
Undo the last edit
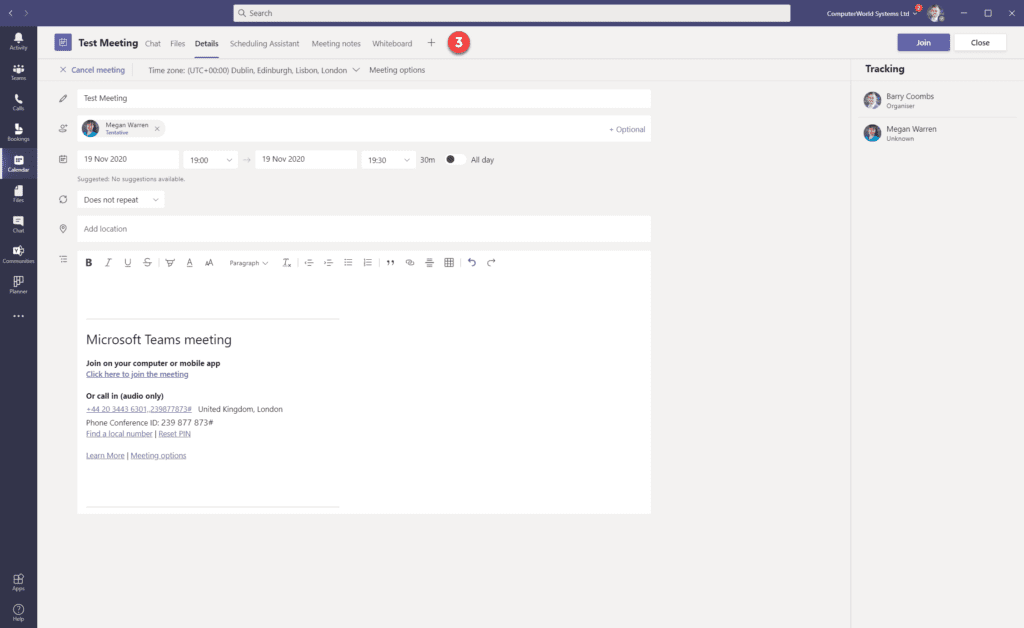(472, 262)
